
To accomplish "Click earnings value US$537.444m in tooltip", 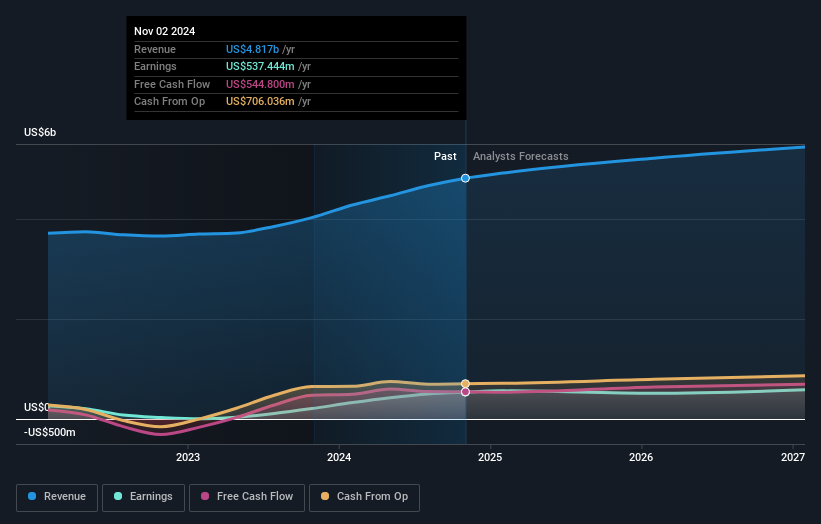I will pos(260,66).
